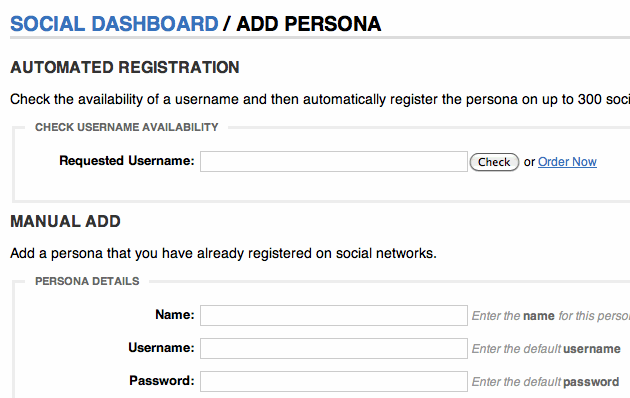Click the Add Persona page title
The height and width of the screenshot is (398, 630).
click(x=309, y=24)
